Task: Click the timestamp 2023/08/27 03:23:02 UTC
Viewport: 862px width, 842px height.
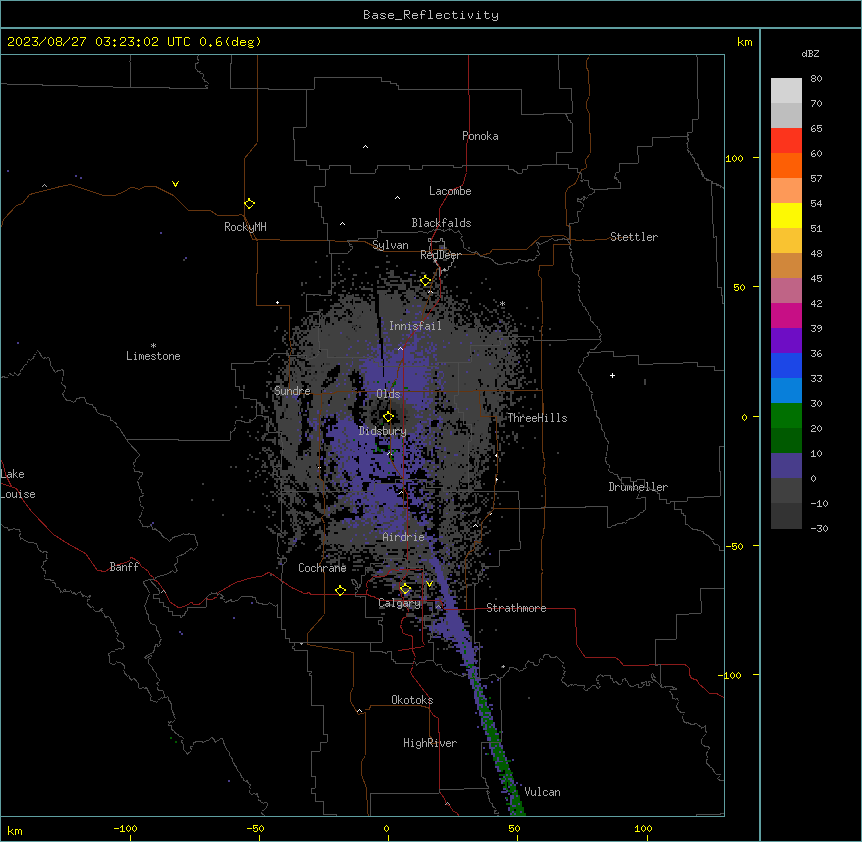Action: coord(98,42)
